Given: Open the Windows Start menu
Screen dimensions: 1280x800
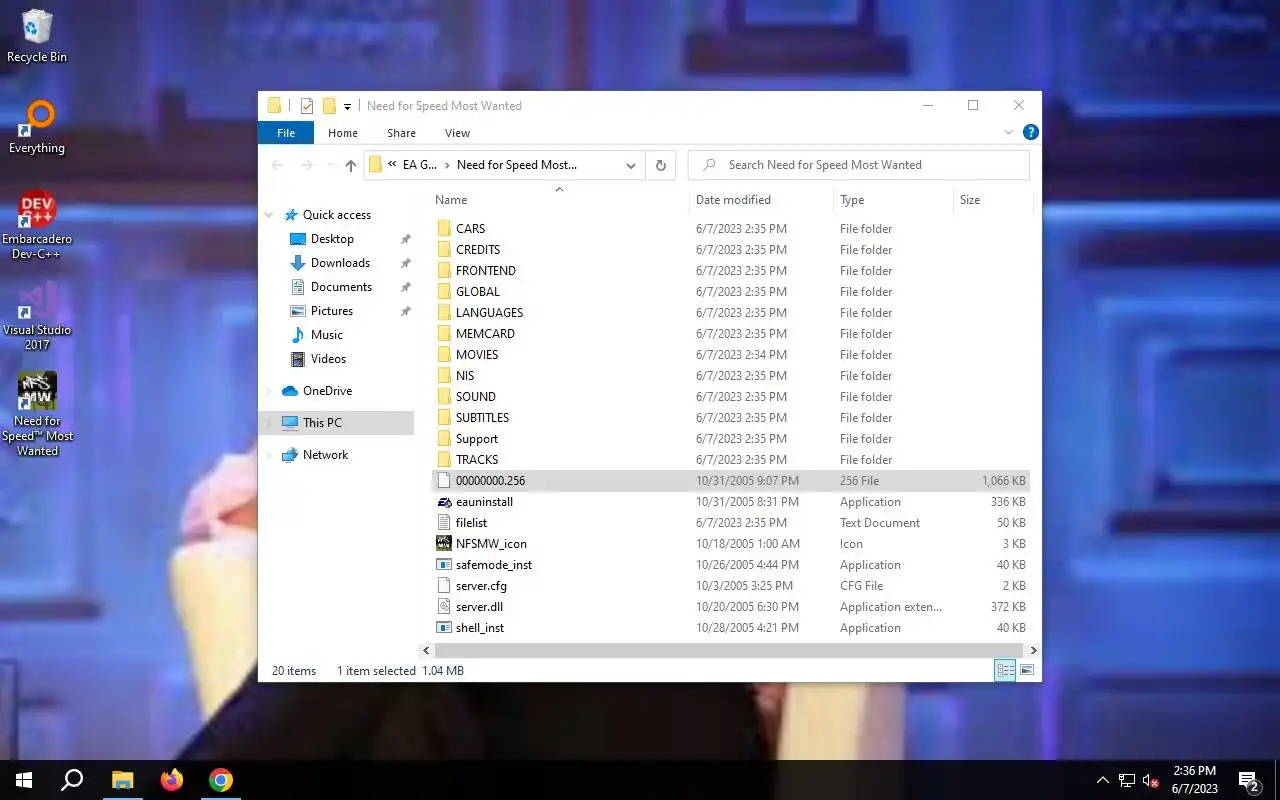Looking at the screenshot, I should [24, 780].
